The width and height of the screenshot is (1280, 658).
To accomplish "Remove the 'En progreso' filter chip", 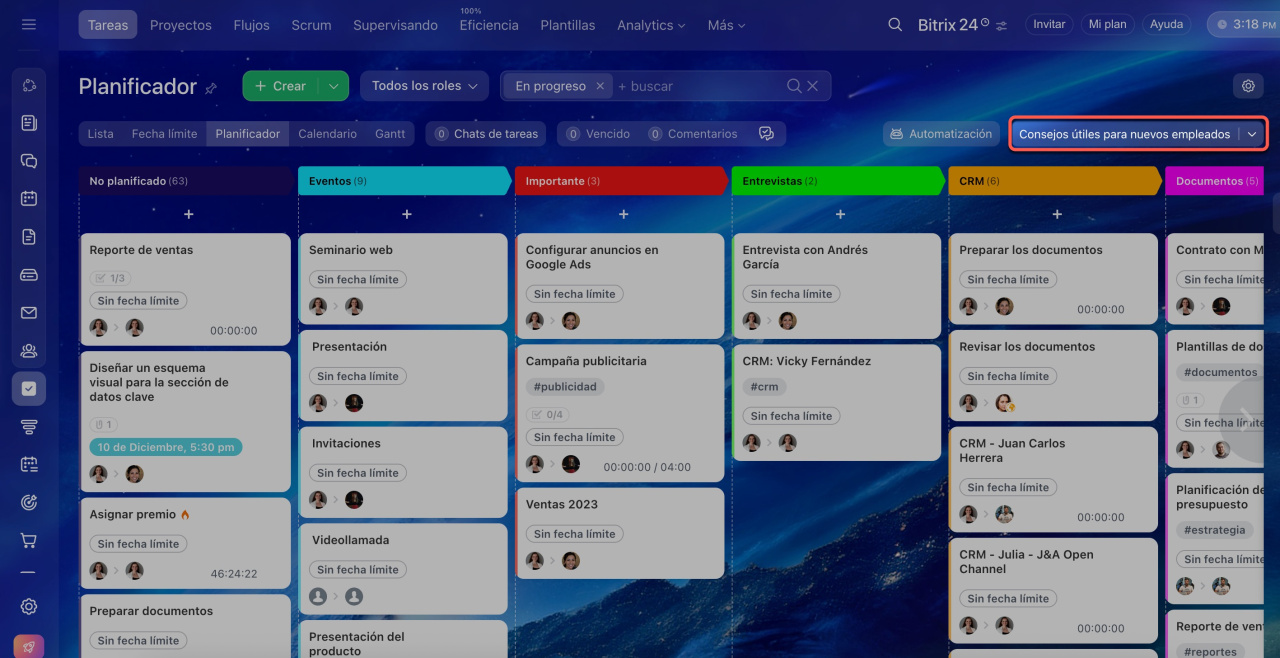I will tap(600, 86).
